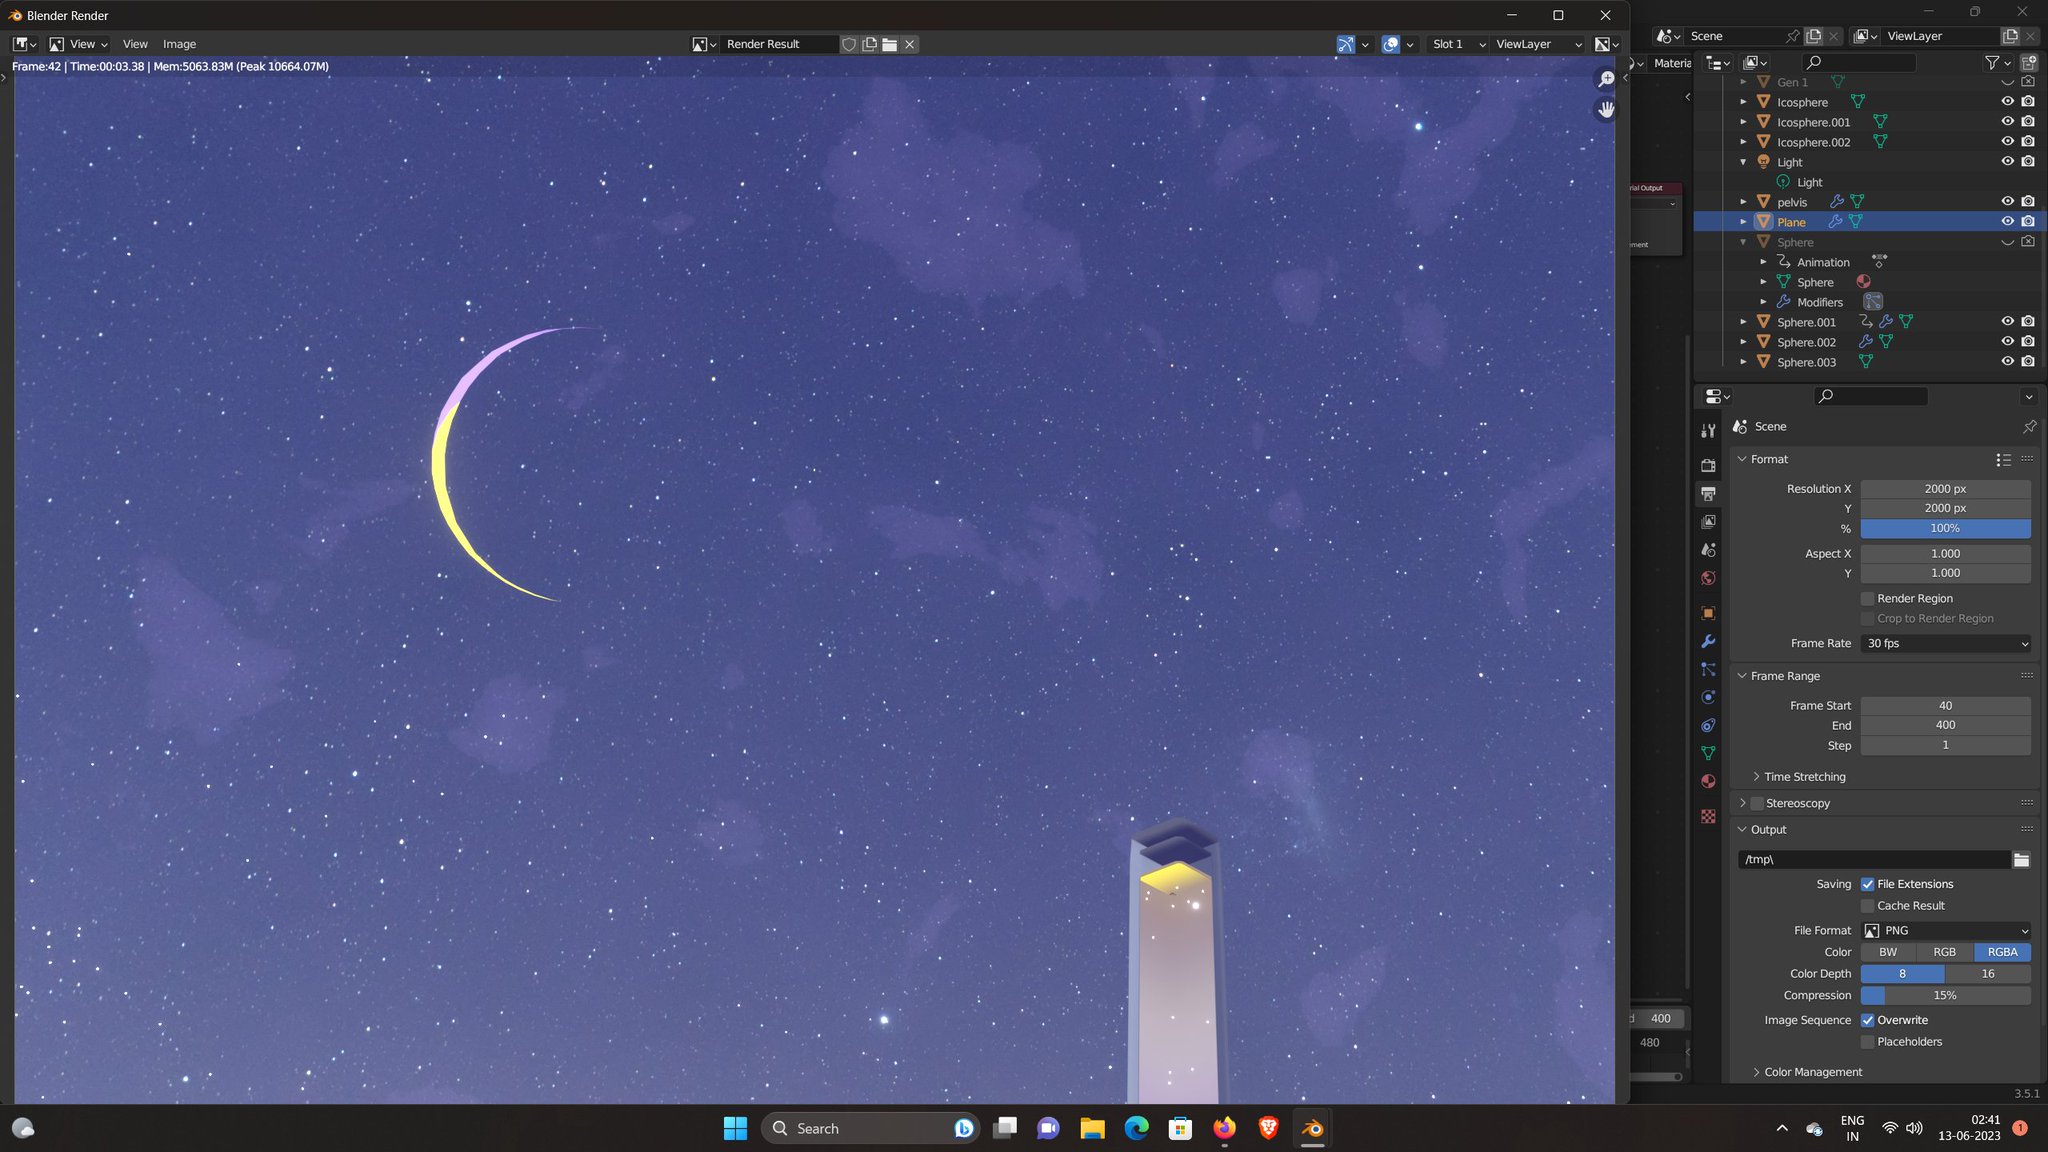Click the output path folder browse icon
This screenshot has height=1152, width=2048.
tap(2021, 860)
